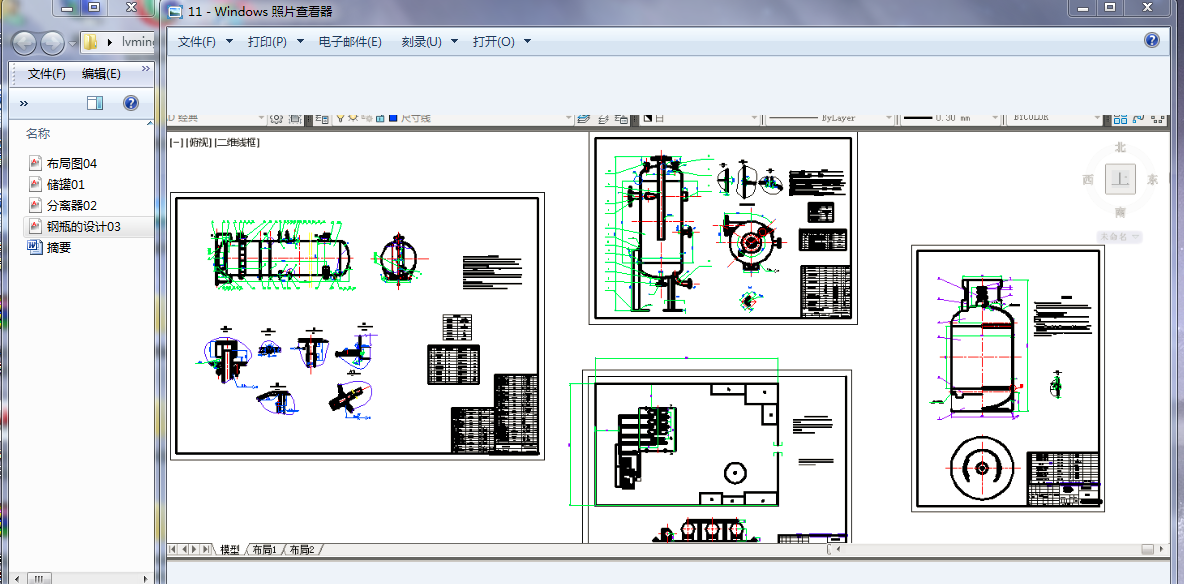Click the curved-arrow icon near toolbar's right end
Image resolution: width=1184 pixels, height=584 pixels.
(x=1138, y=118)
